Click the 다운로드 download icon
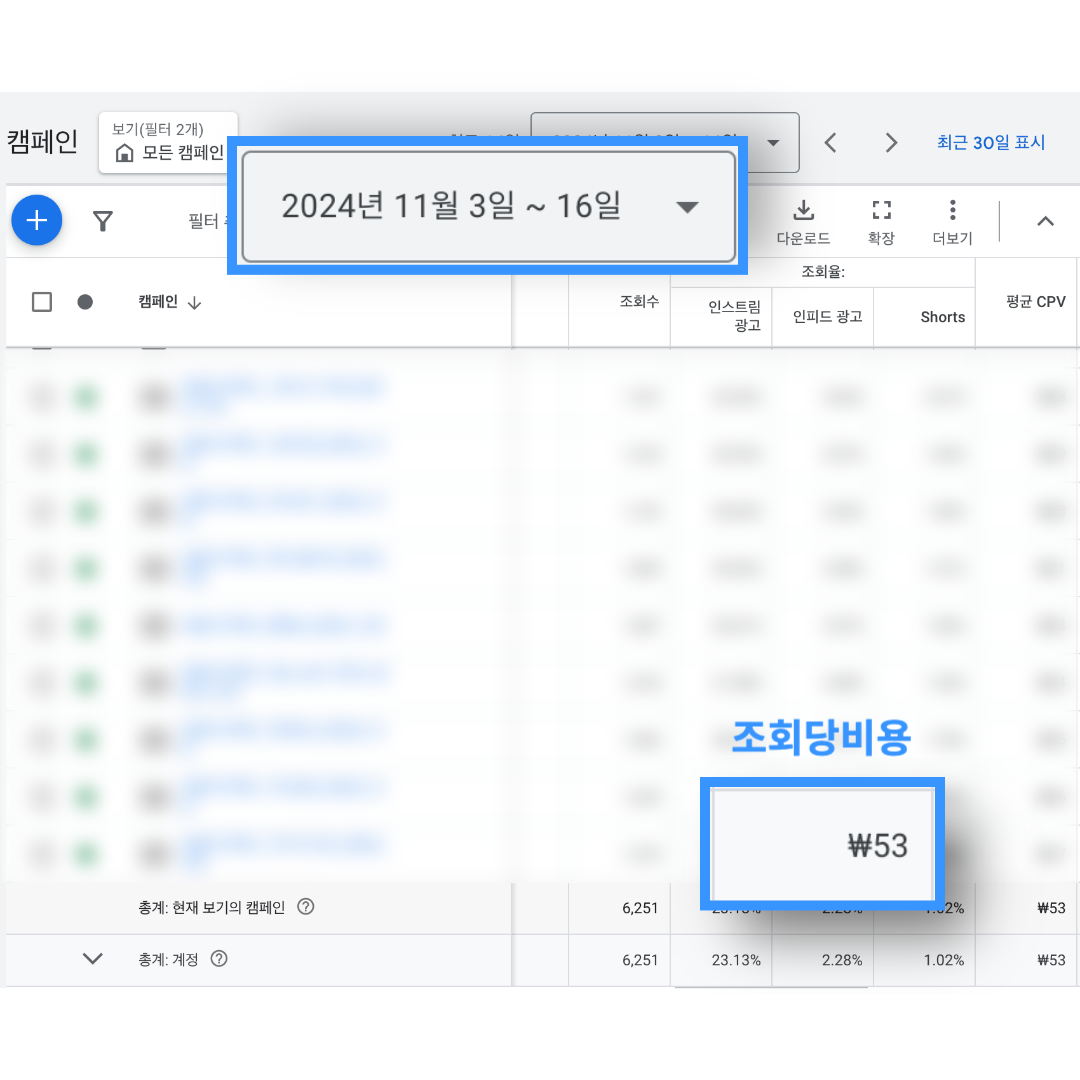1080x1080 pixels. [803, 209]
